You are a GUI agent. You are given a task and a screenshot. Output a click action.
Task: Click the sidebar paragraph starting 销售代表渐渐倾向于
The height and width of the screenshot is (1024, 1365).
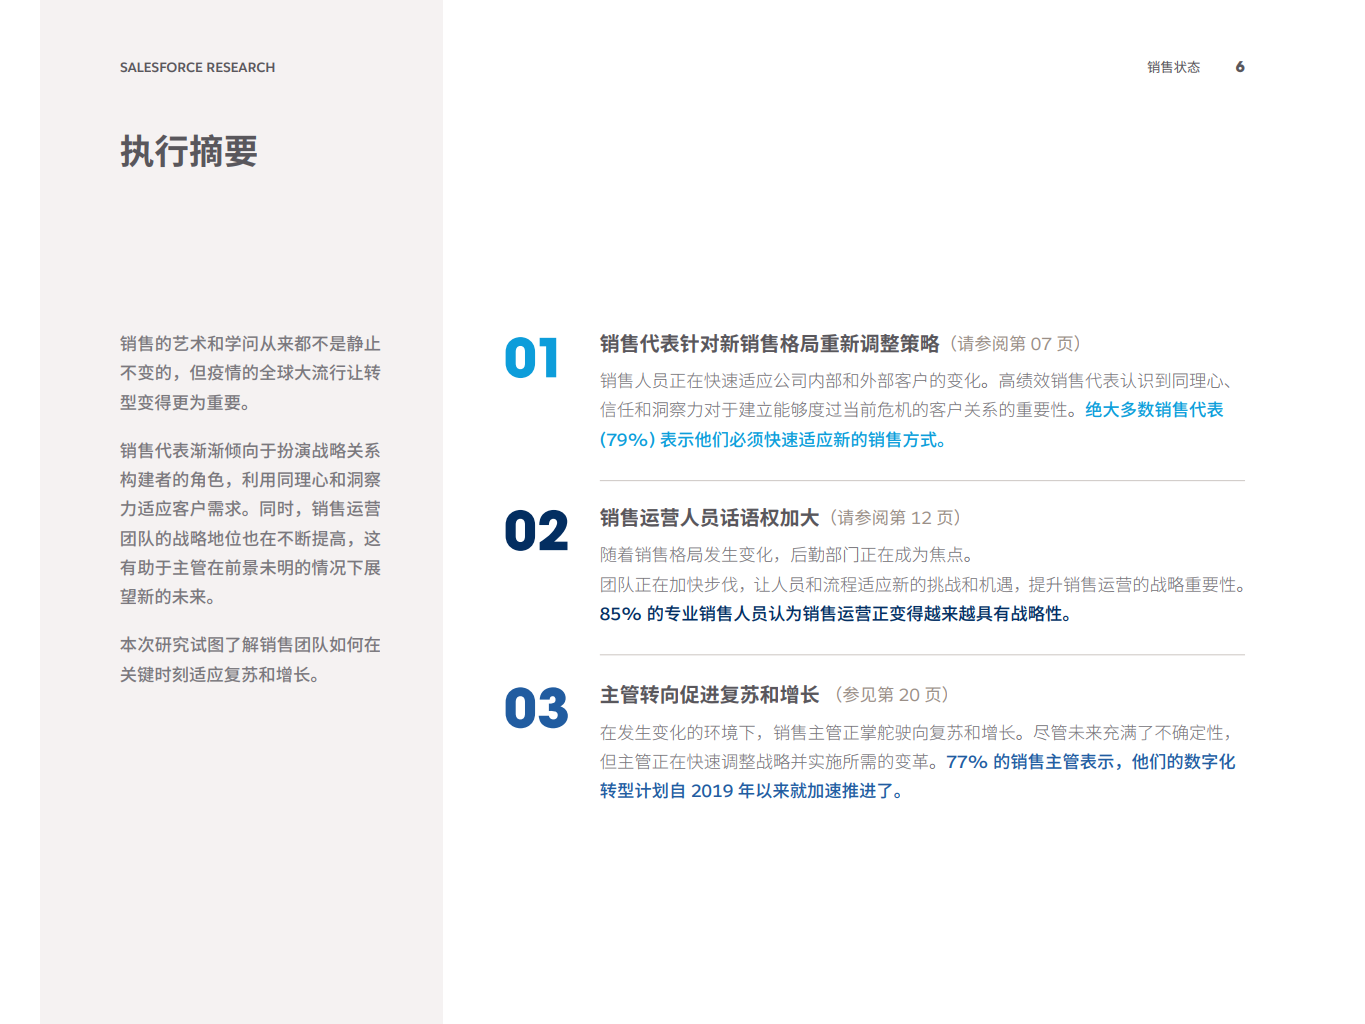pyautogui.click(x=250, y=524)
